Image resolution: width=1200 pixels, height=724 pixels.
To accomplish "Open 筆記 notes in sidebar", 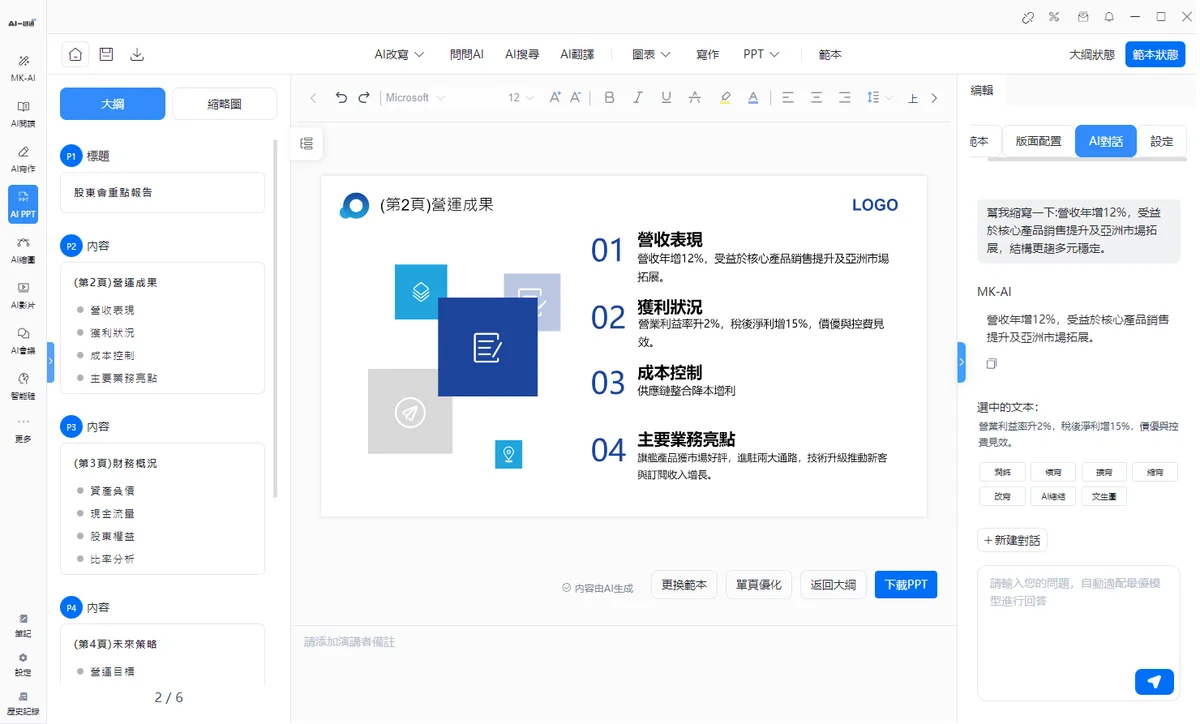I will pos(23,626).
